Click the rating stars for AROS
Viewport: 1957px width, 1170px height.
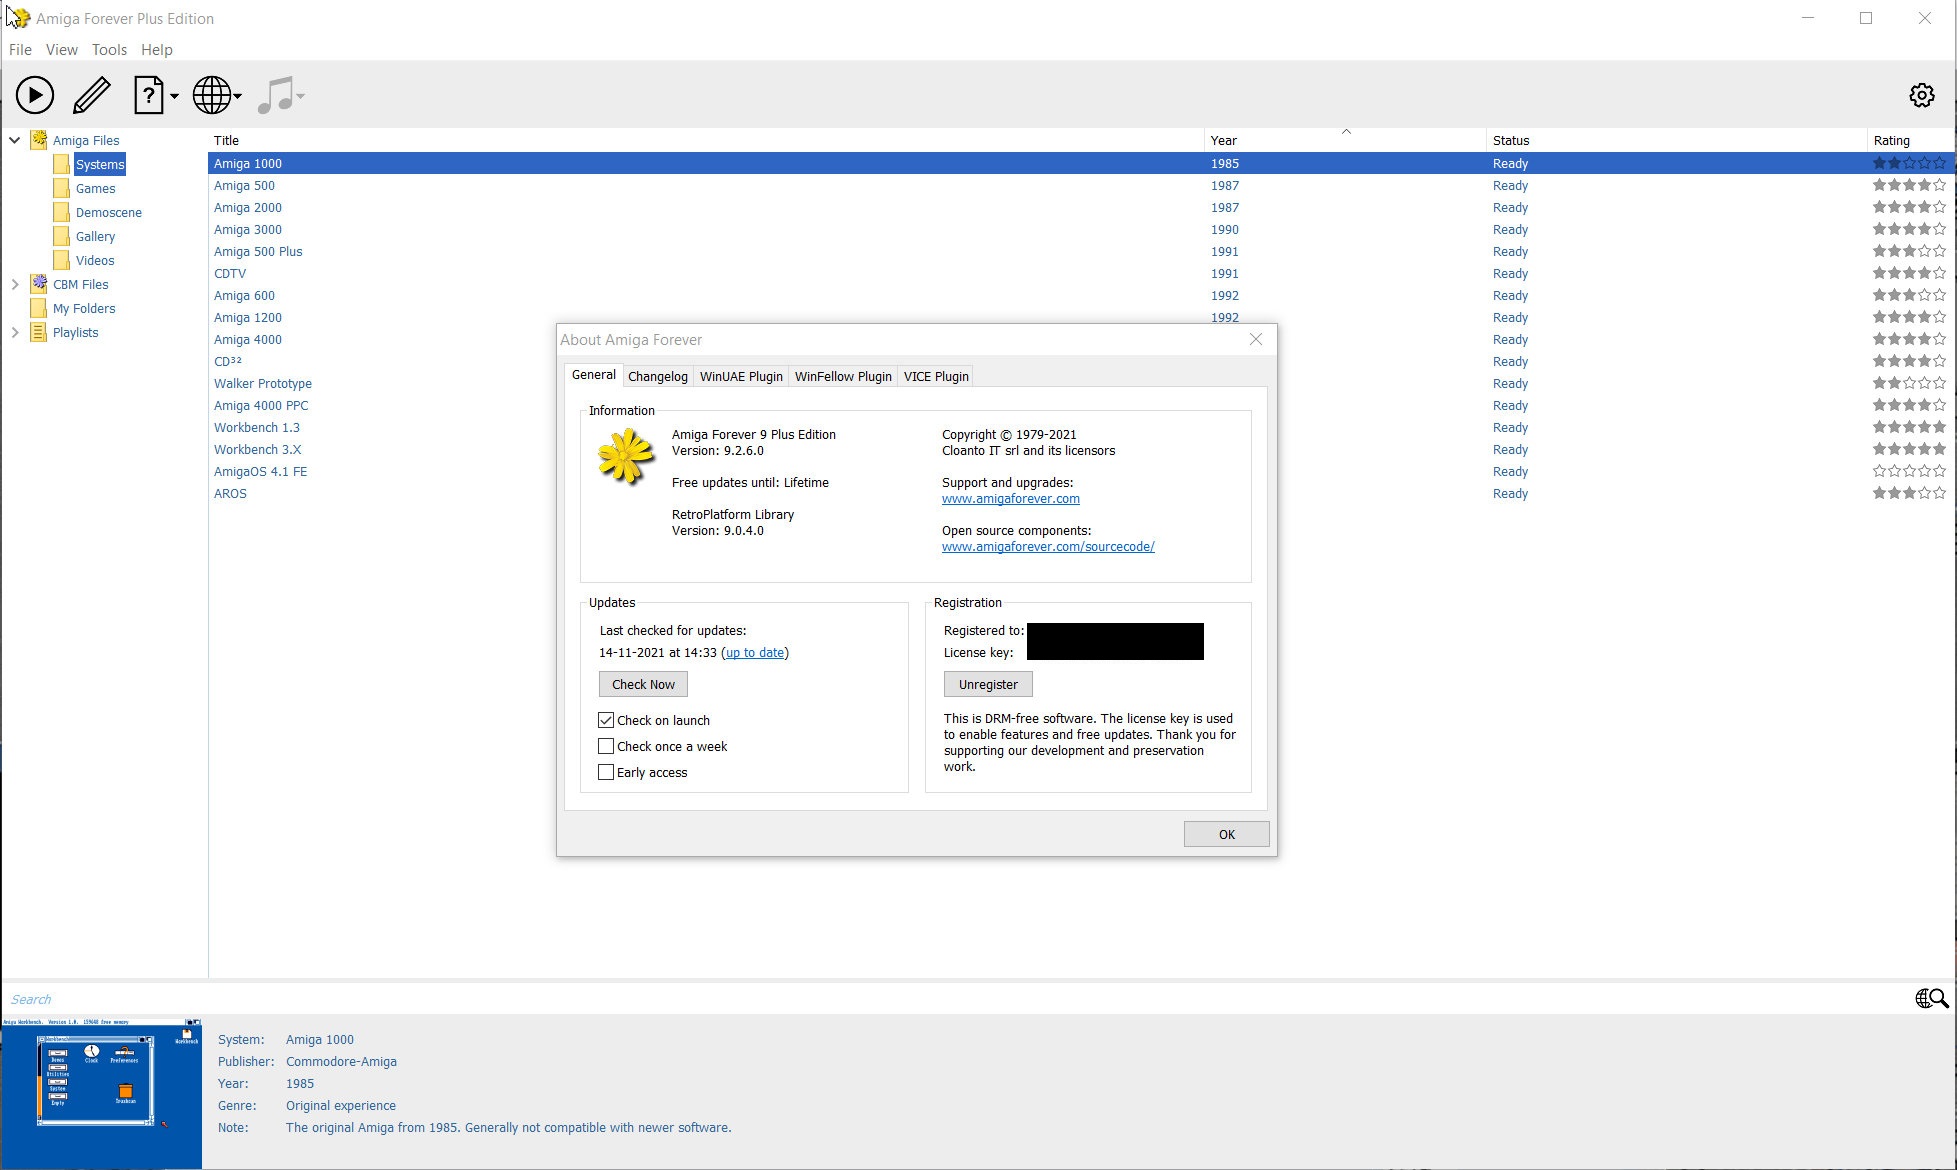(x=1909, y=493)
